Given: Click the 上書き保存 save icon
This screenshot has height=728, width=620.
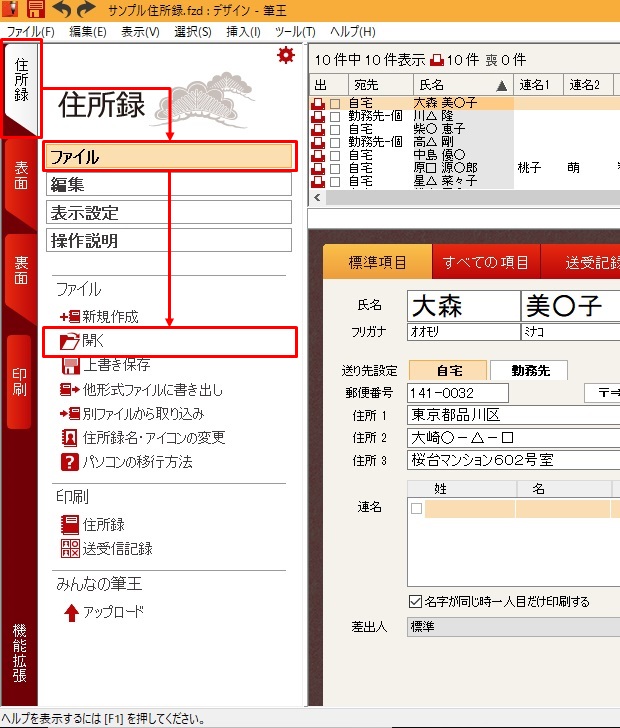Looking at the screenshot, I should 71,365.
